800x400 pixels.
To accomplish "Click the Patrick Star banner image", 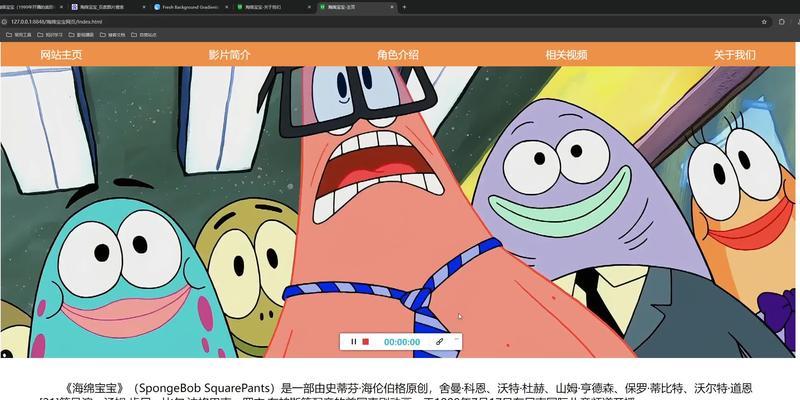I will pyautogui.click(x=398, y=212).
